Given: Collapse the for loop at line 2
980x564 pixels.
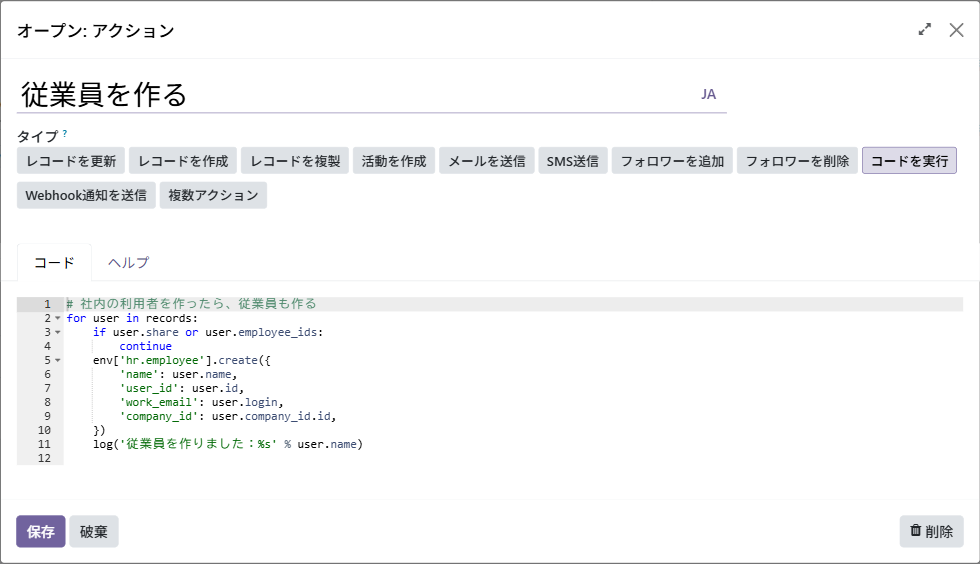Looking at the screenshot, I should point(58,318).
